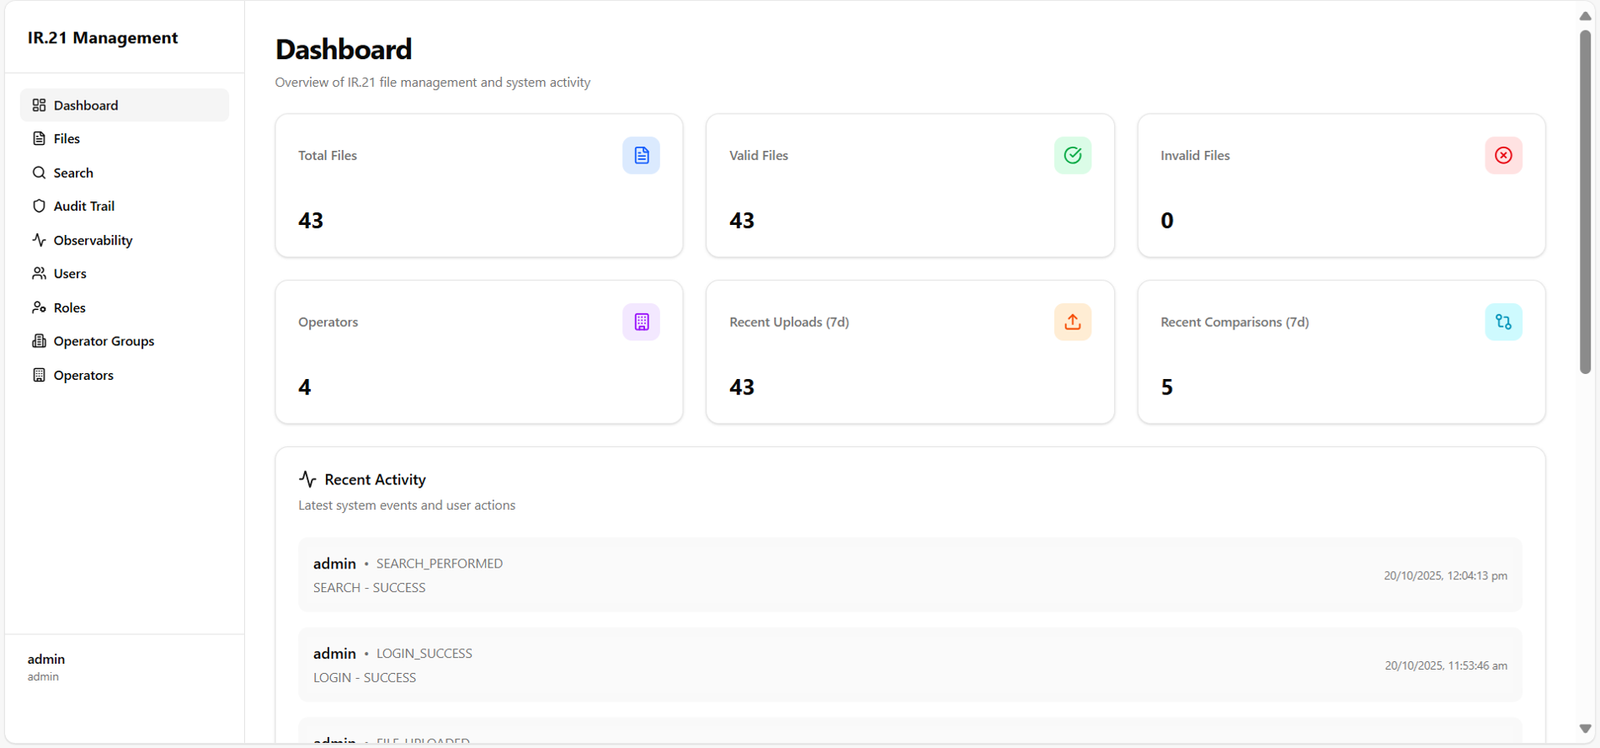Click the magnifier icon next to Search

(x=39, y=173)
